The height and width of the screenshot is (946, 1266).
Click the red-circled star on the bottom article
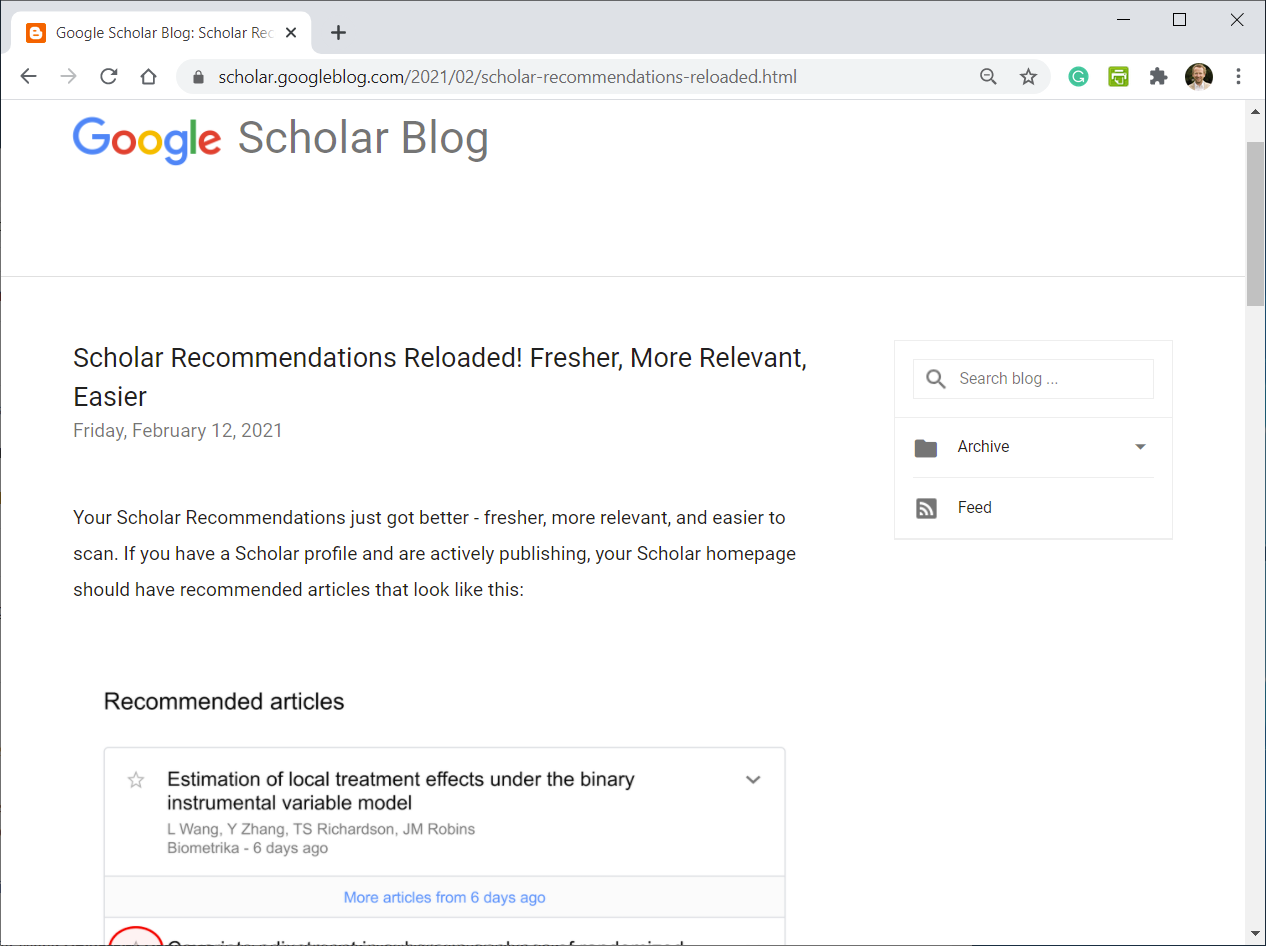click(x=136, y=941)
